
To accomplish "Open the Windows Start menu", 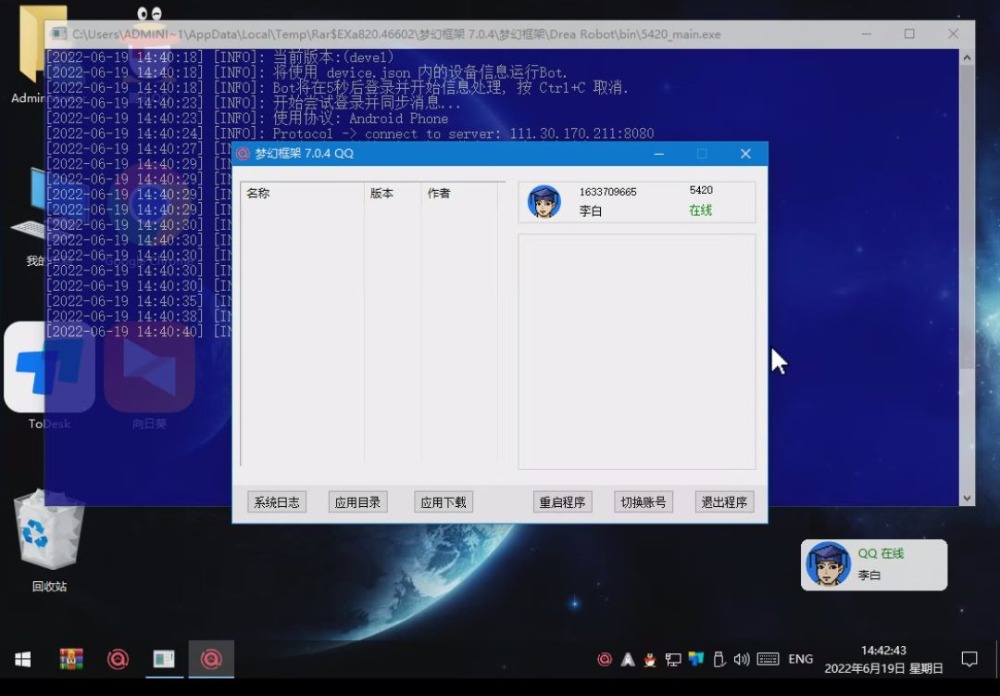I will tap(22, 659).
